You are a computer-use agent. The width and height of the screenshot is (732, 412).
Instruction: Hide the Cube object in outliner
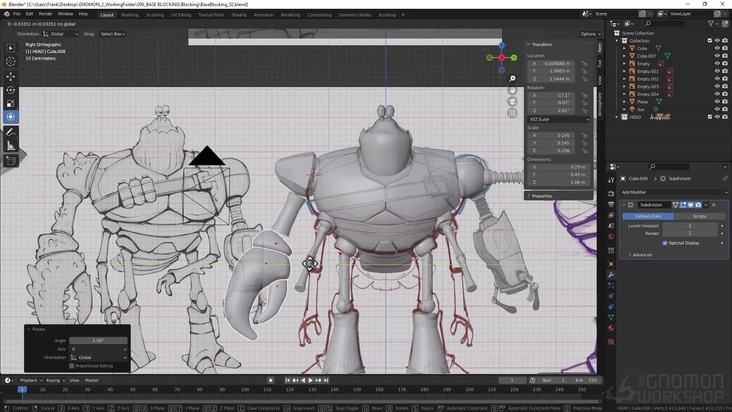718,48
